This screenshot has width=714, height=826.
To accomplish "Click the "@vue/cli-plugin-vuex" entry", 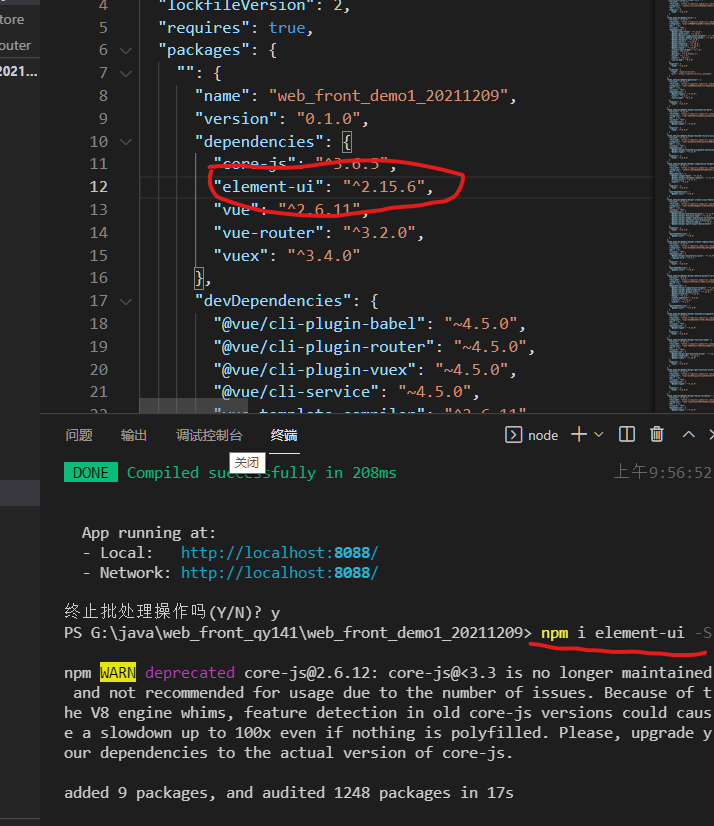I will [365, 369].
